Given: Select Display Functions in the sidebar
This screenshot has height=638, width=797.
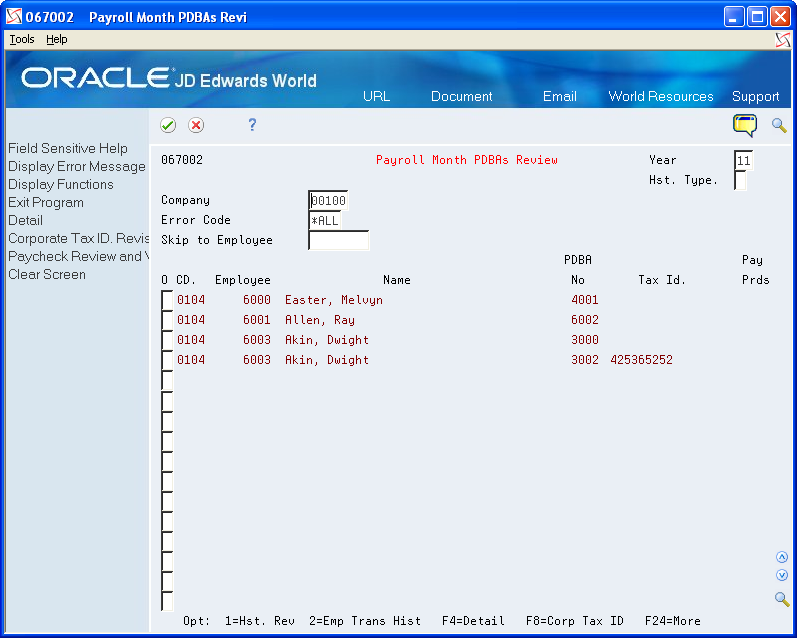Looking at the screenshot, I should [60, 185].
